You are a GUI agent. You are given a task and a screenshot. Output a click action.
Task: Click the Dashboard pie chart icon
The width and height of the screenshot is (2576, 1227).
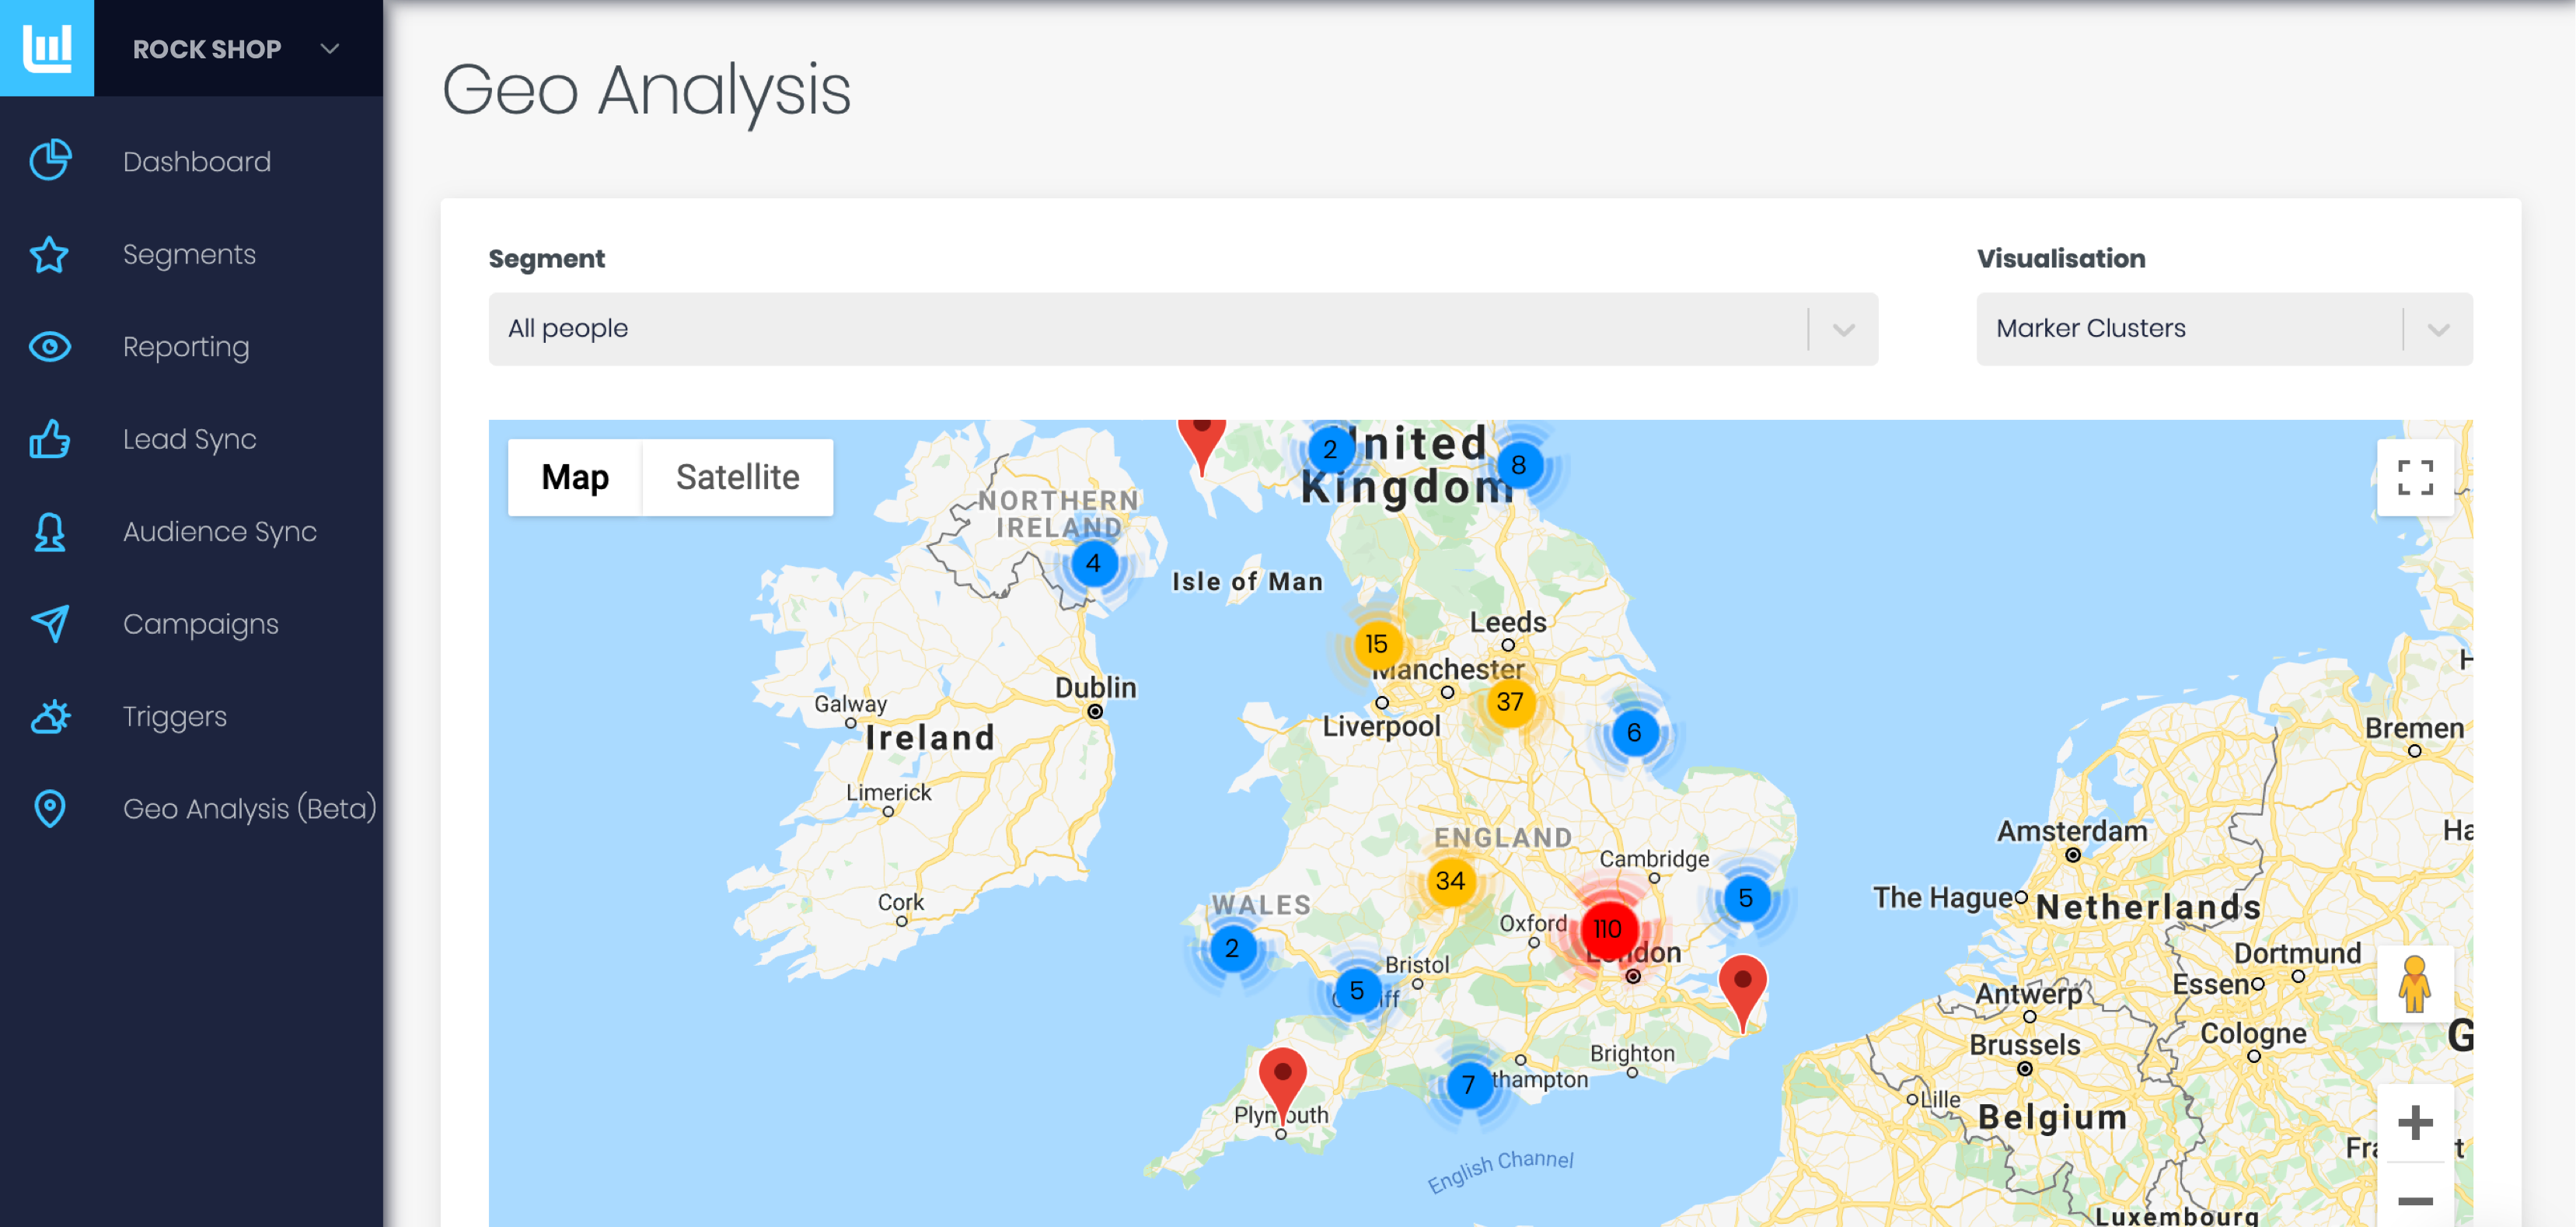pos(50,161)
